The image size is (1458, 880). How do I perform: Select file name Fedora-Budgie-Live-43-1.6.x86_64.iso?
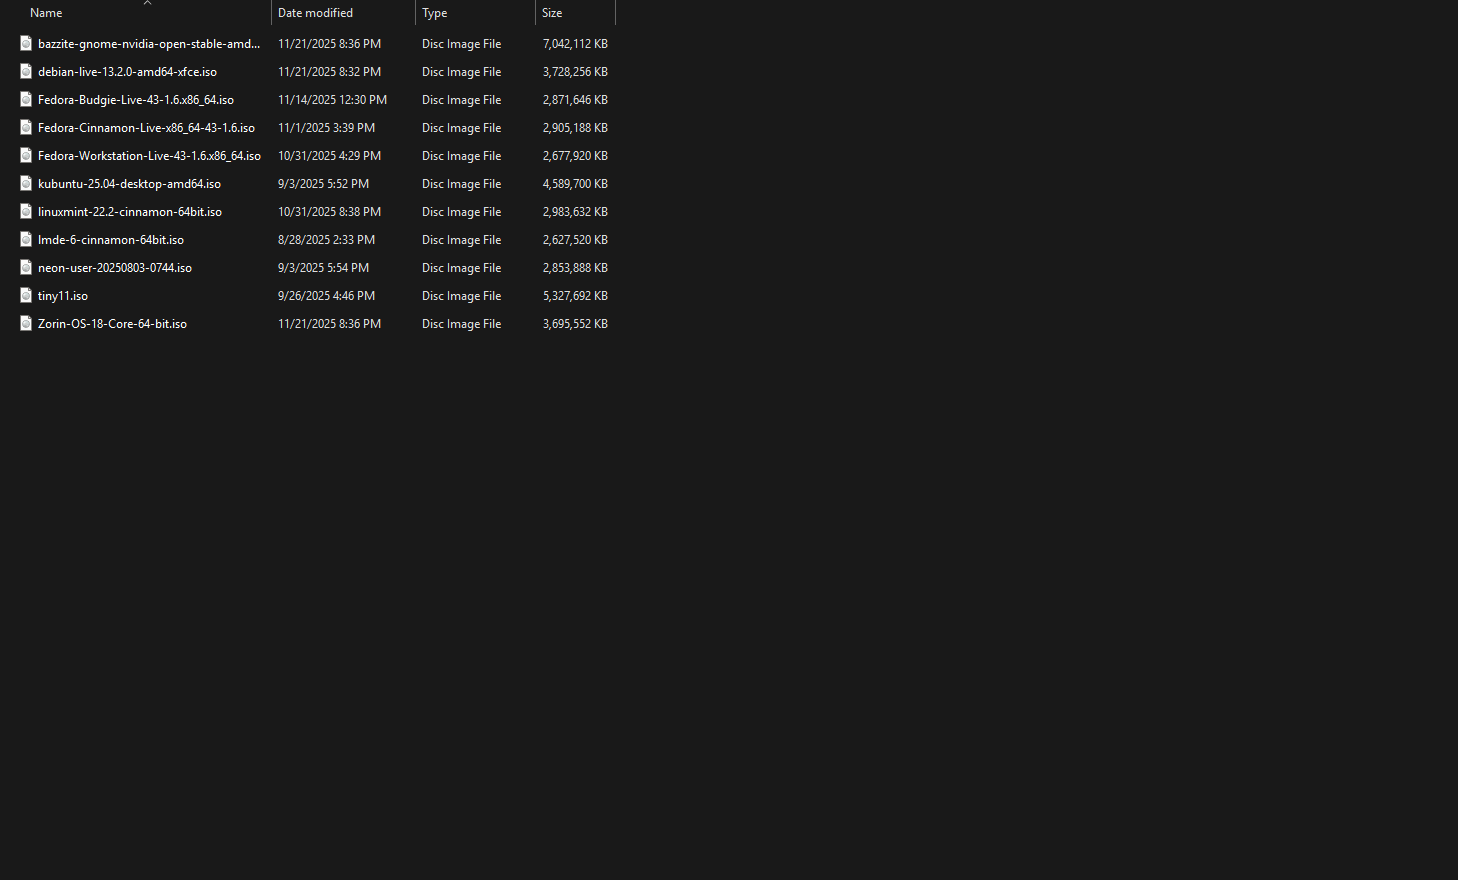coord(136,100)
